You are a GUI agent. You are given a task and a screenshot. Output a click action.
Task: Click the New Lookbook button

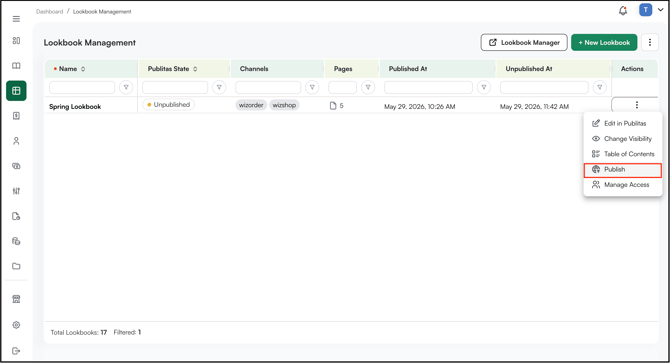click(604, 42)
